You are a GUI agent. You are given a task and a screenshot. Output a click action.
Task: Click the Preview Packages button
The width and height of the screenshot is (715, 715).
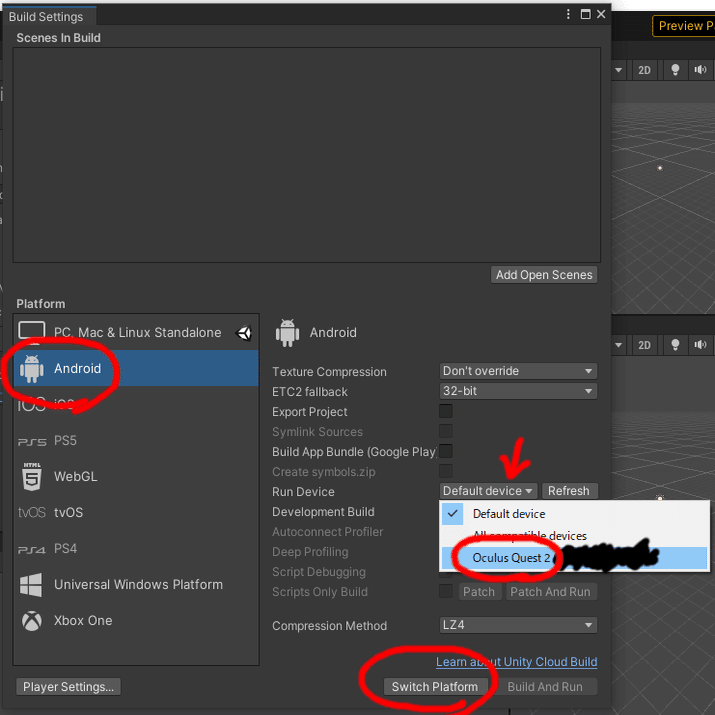tap(684, 26)
